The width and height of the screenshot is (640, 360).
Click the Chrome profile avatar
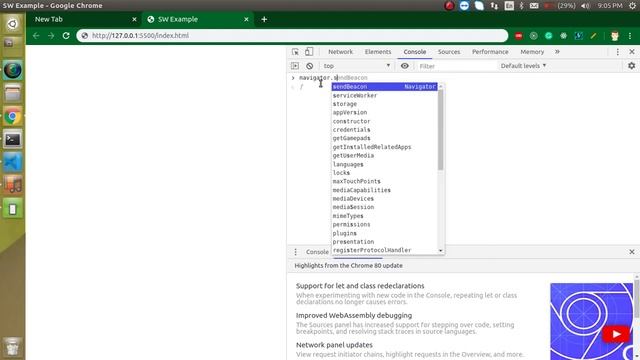tap(615, 36)
